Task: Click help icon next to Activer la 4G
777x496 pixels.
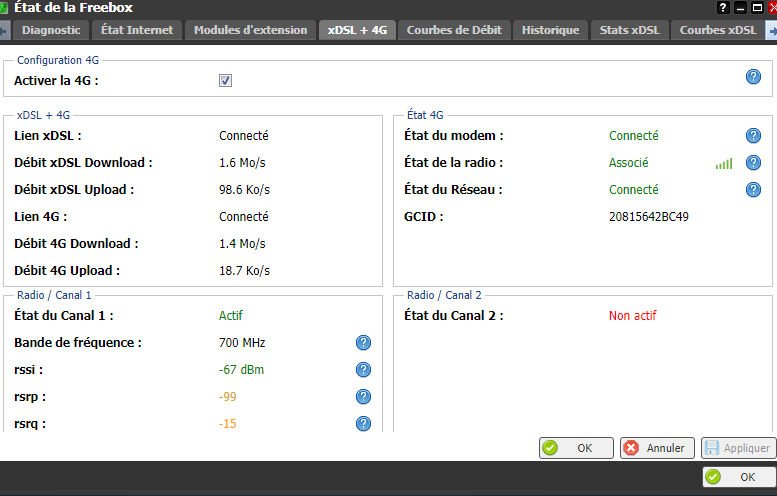Action: point(754,77)
